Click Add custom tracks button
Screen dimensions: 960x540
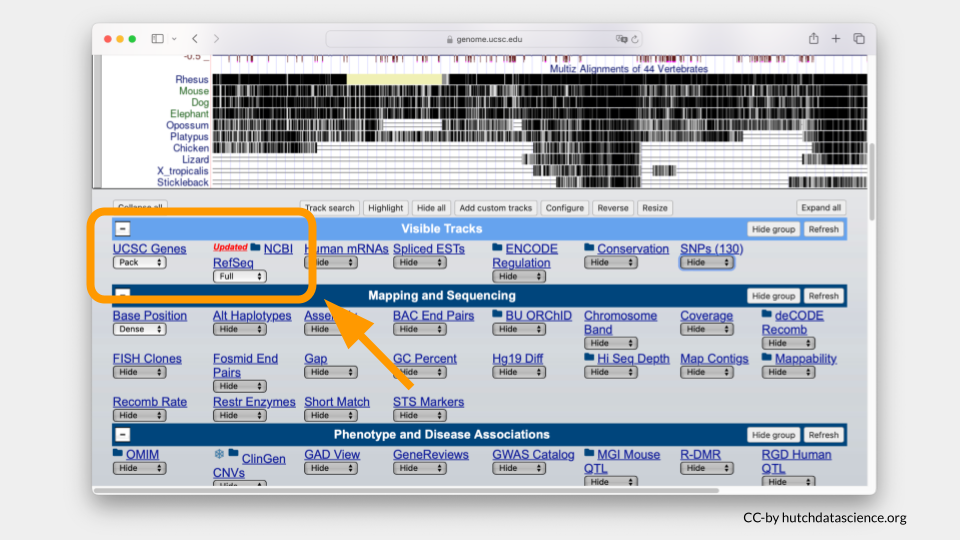pyautogui.click(x=495, y=208)
